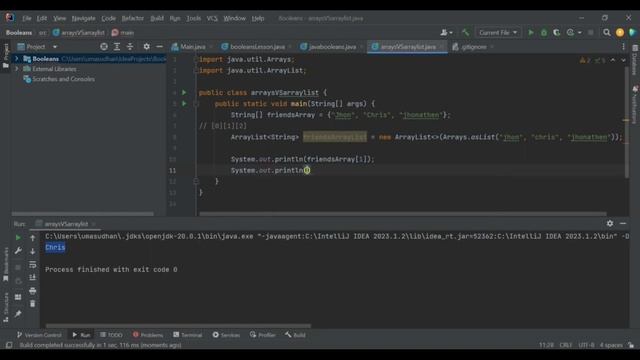
Task: Collapse all in Project panel
Action: click(130, 47)
